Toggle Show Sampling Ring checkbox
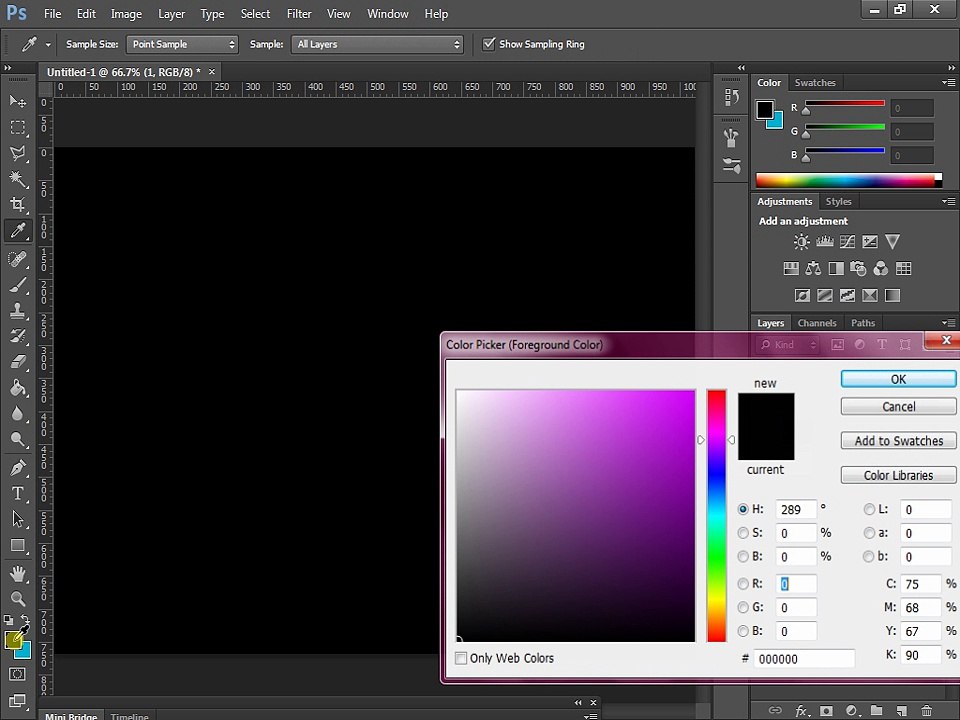 489,44
